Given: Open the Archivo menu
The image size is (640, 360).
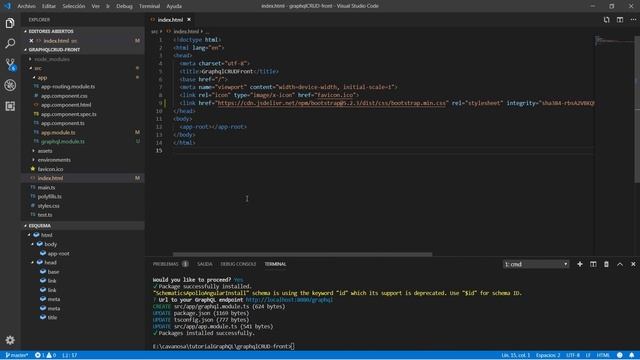Looking at the screenshot, I should (x=26, y=6).
